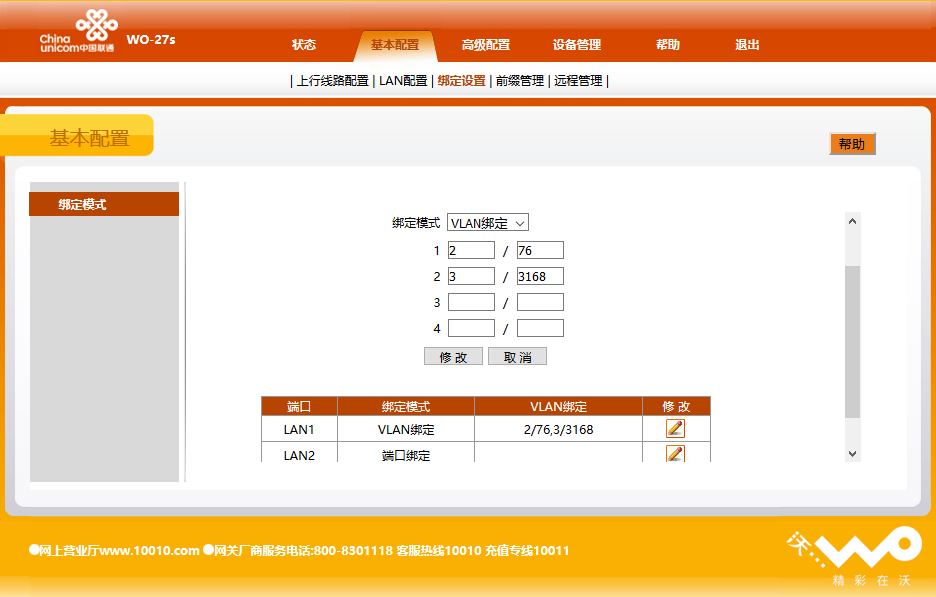This screenshot has height=597, width=936.
Task: Click the scrollbar down arrow
Action: click(852, 454)
